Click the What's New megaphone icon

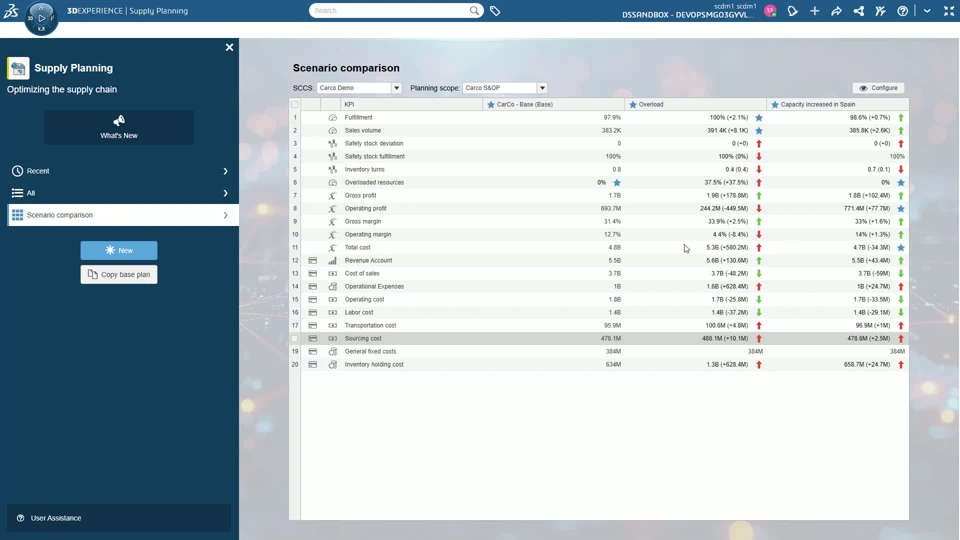tap(119, 121)
